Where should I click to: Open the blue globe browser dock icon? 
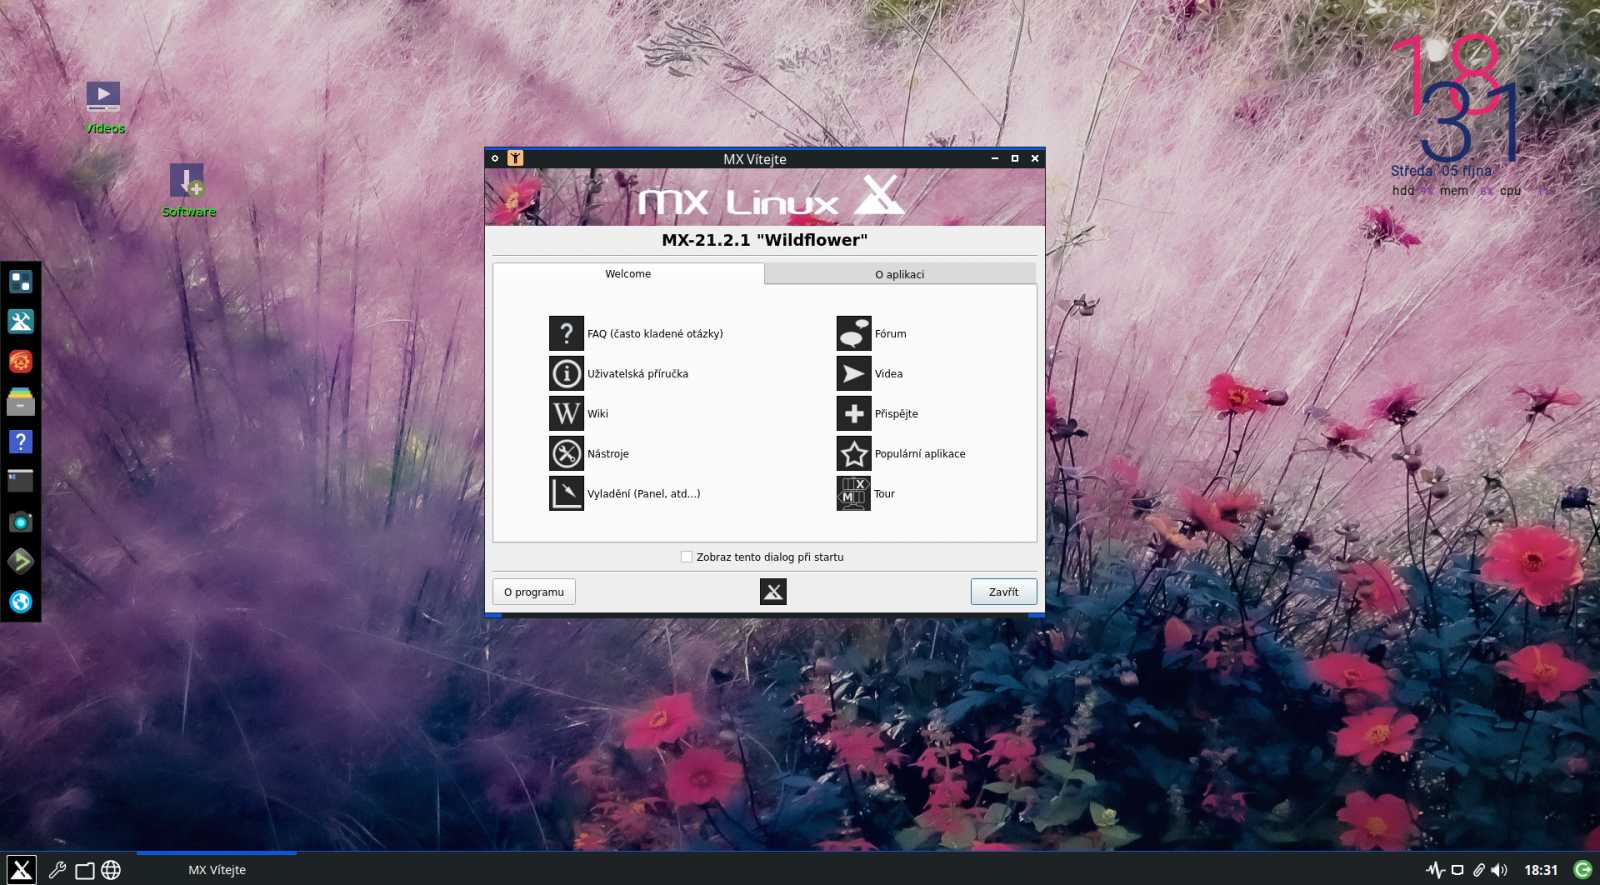click(21, 601)
